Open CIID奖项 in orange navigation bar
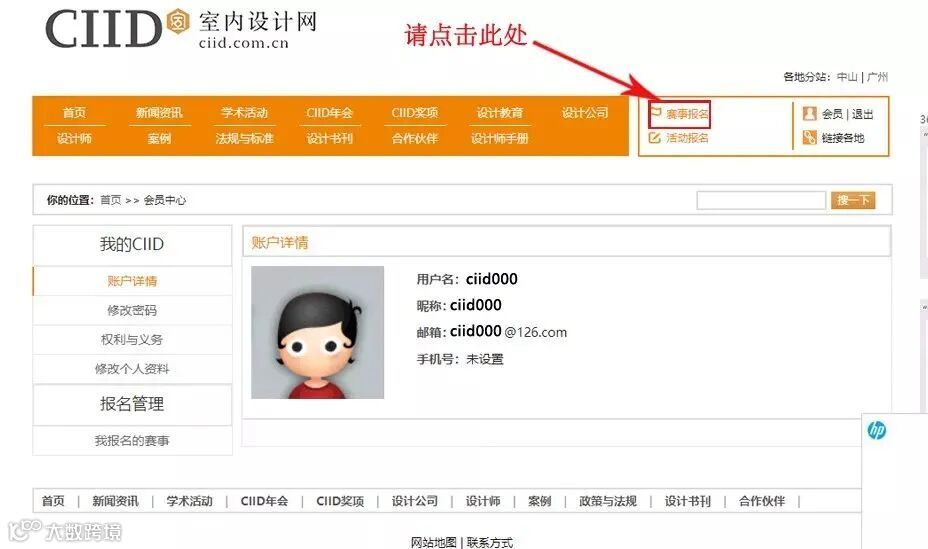928x549 pixels. tap(415, 112)
